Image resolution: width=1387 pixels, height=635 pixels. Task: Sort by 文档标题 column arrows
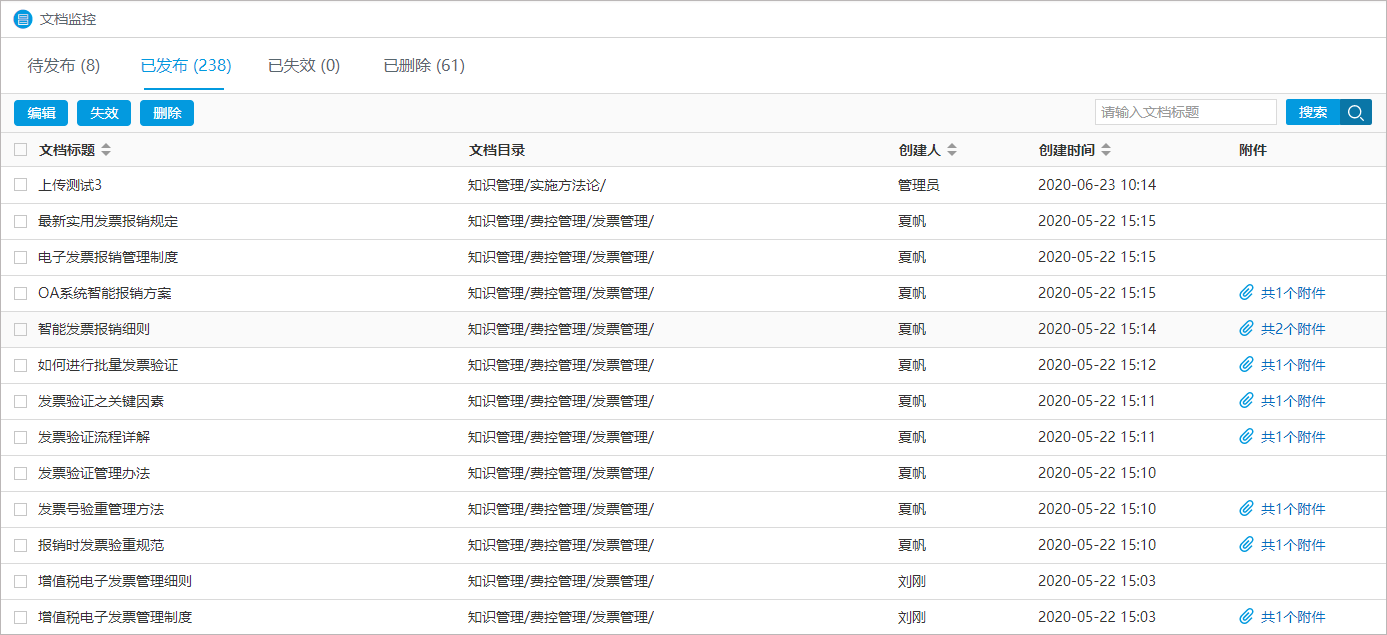pyautogui.click(x=106, y=150)
